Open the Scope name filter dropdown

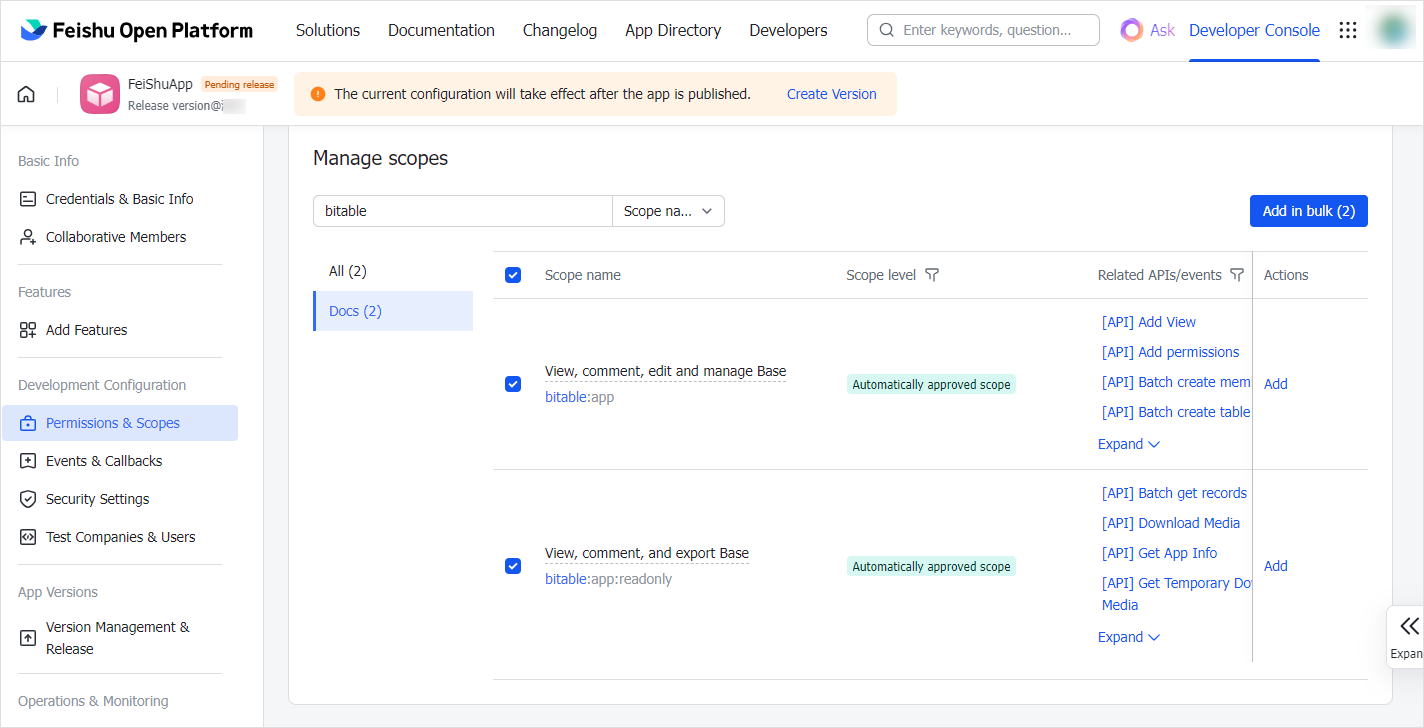668,211
